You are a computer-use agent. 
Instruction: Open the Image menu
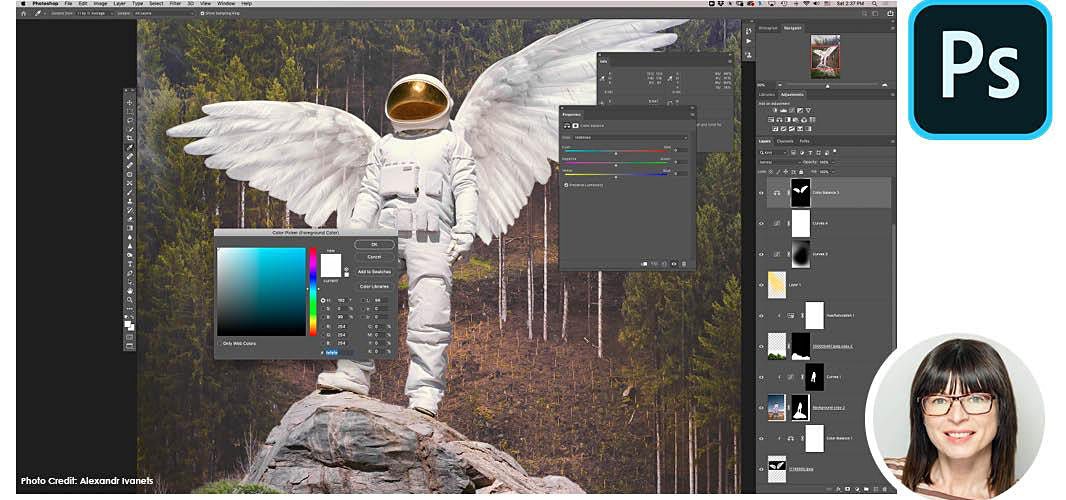click(x=101, y=3)
